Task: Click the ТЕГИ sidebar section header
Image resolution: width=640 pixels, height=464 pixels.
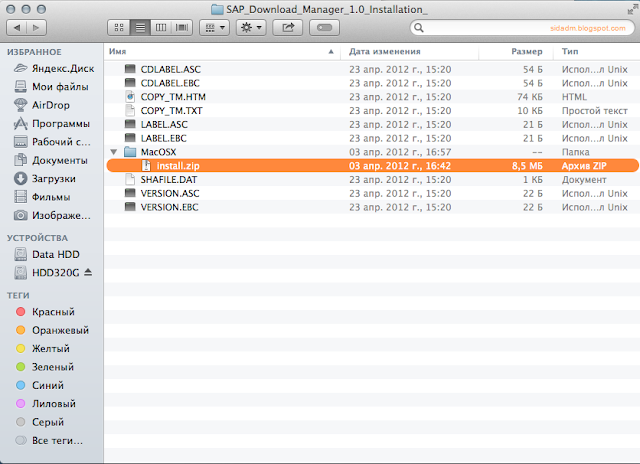Action: [18, 295]
